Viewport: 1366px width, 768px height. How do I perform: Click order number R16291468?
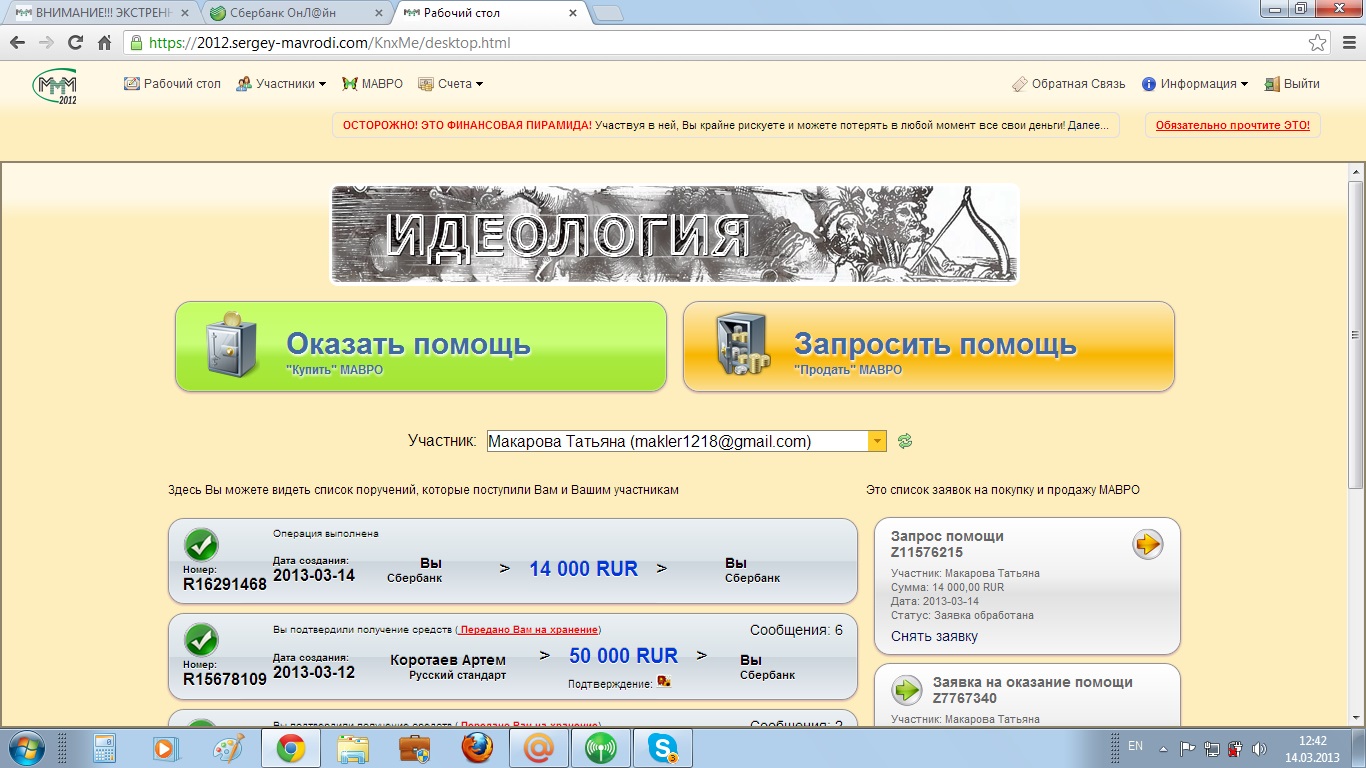point(225,585)
